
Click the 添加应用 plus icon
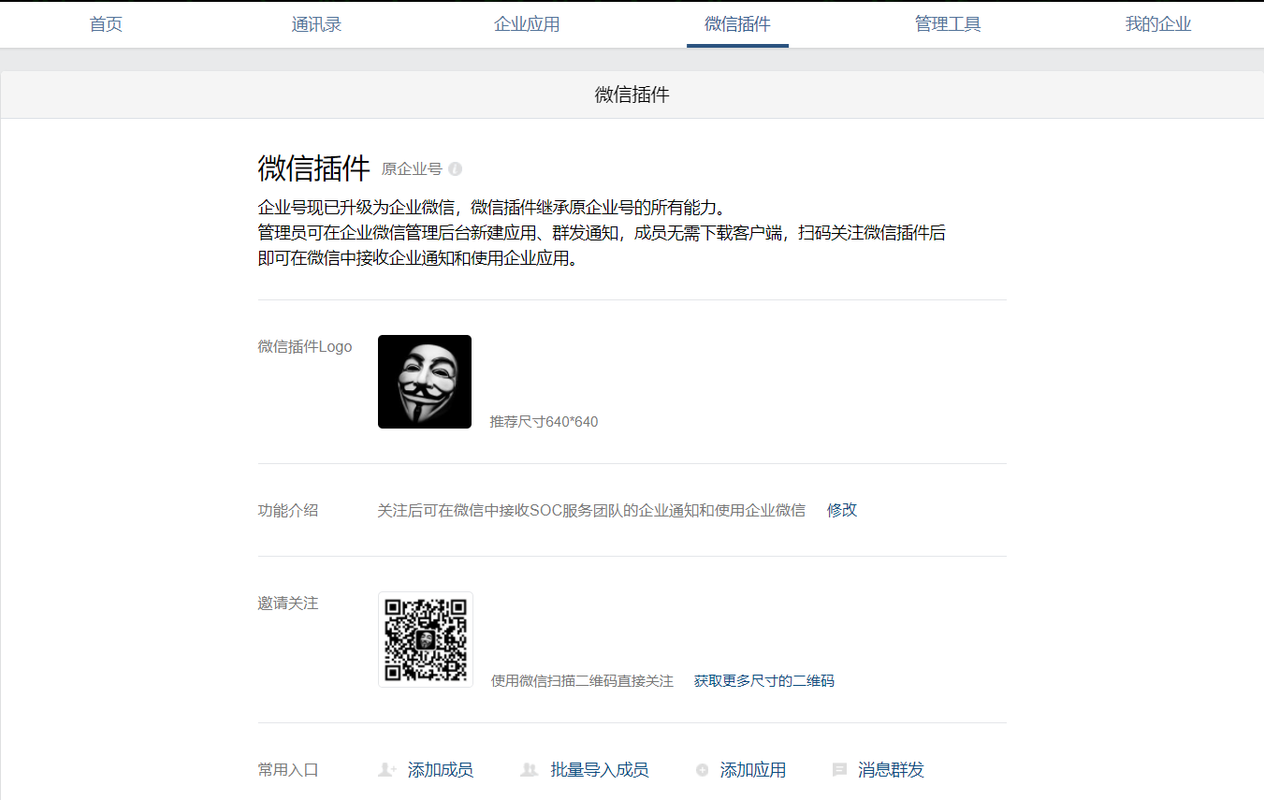click(x=702, y=770)
